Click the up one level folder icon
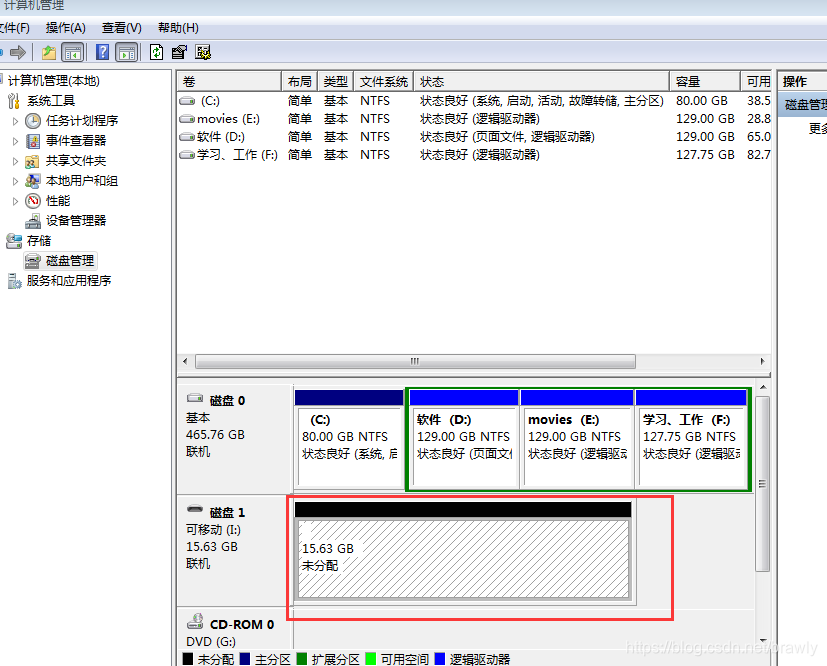 pyautogui.click(x=49, y=52)
